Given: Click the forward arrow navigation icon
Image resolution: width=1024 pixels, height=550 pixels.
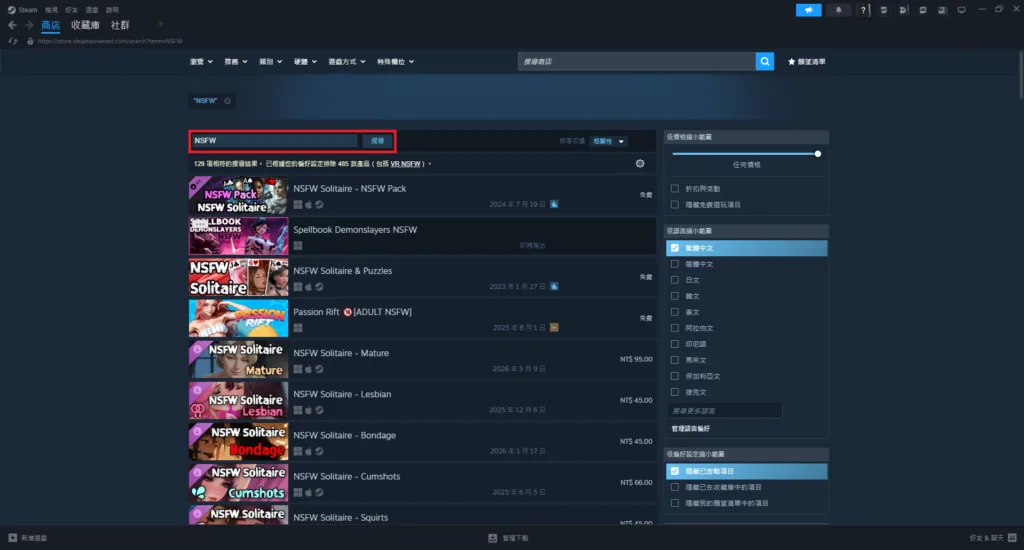Looking at the screenshot, I should pyautogui.click(x=29, y=25).
